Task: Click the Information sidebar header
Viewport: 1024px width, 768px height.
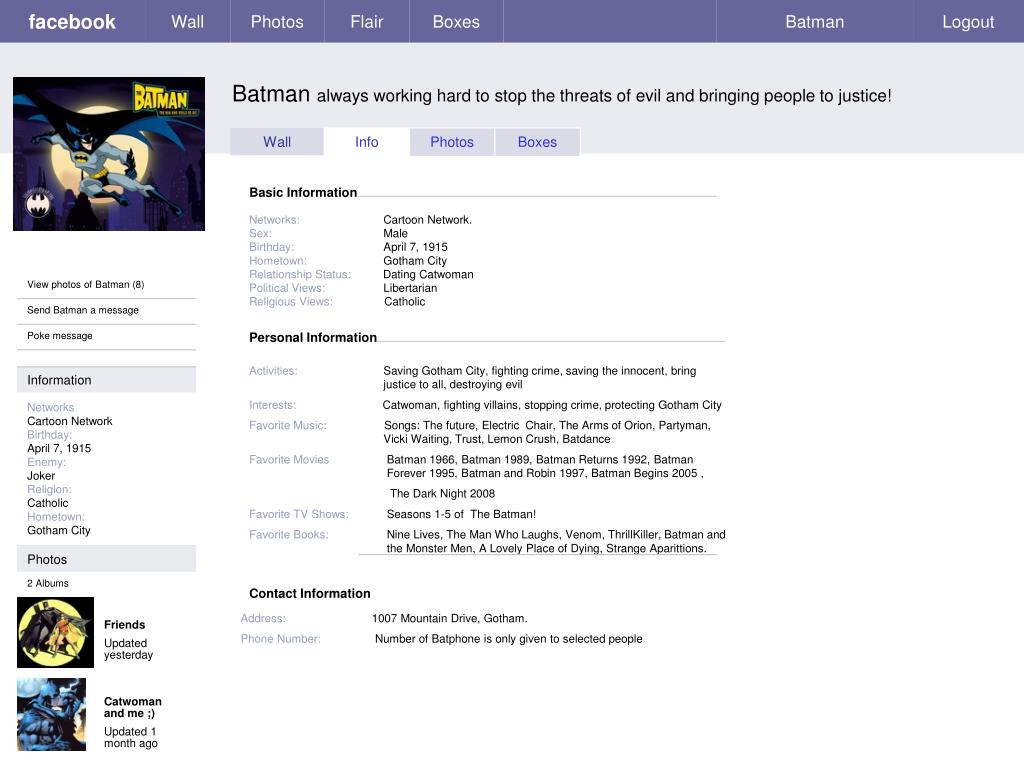Action: [x=106, y=379]
